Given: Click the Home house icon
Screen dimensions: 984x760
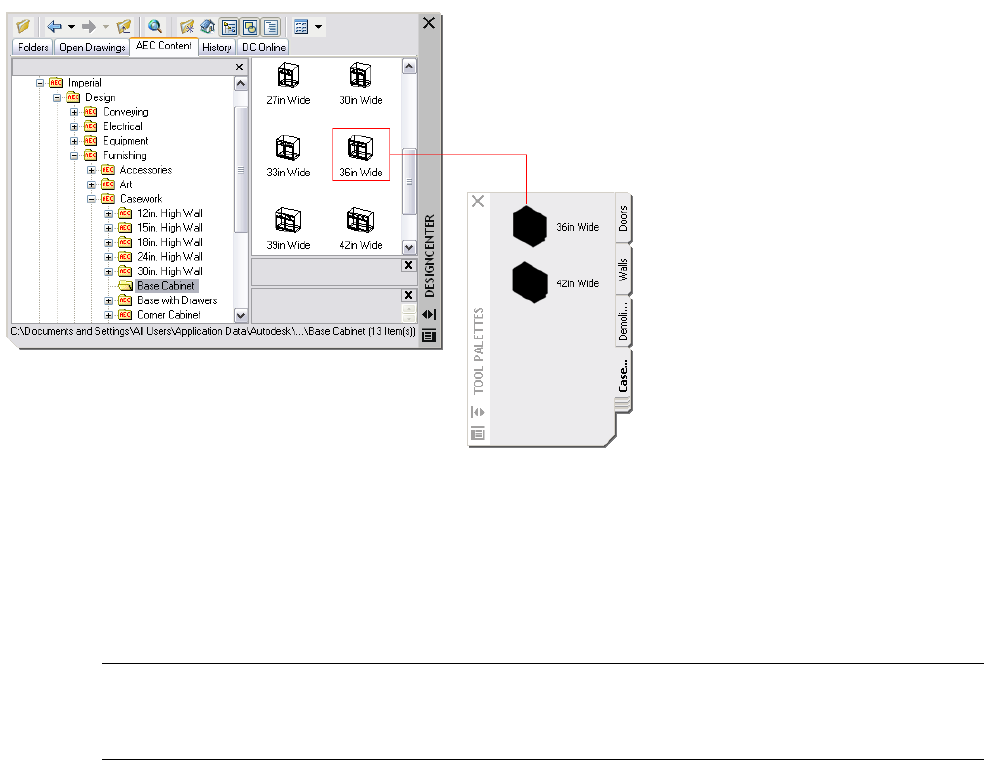Looking at the screenshot, I should coord(208,26).
